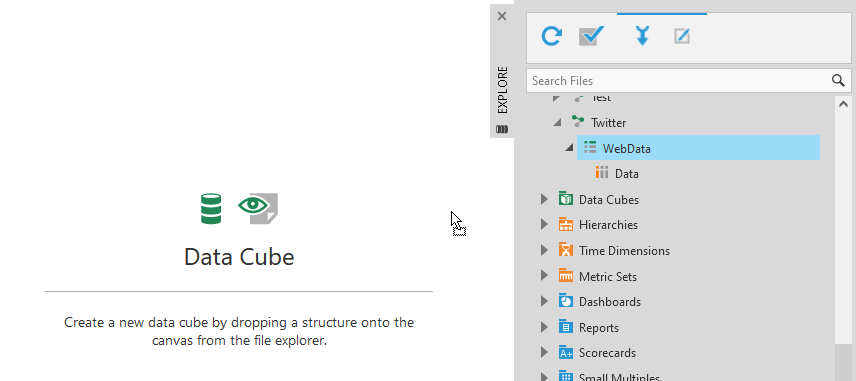The image size is (856, 381).
Task: Click the Scorecards A+ folder icon
Action: [x=566, y=353]
